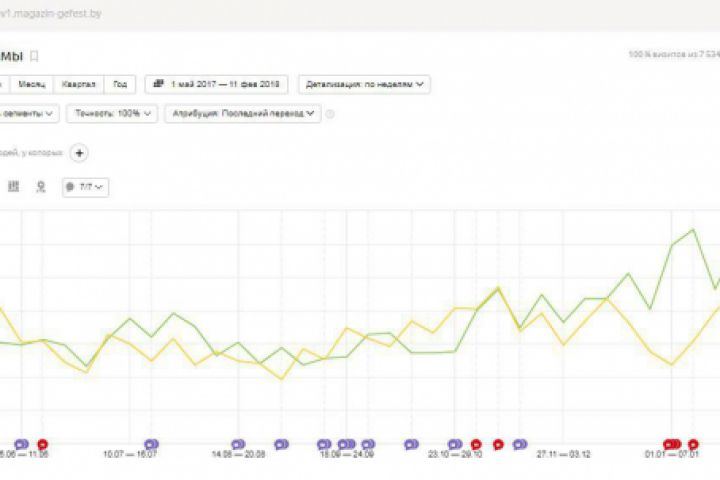
Task: Expand the Детализация: по неделям dropdown
Action: 364,85
